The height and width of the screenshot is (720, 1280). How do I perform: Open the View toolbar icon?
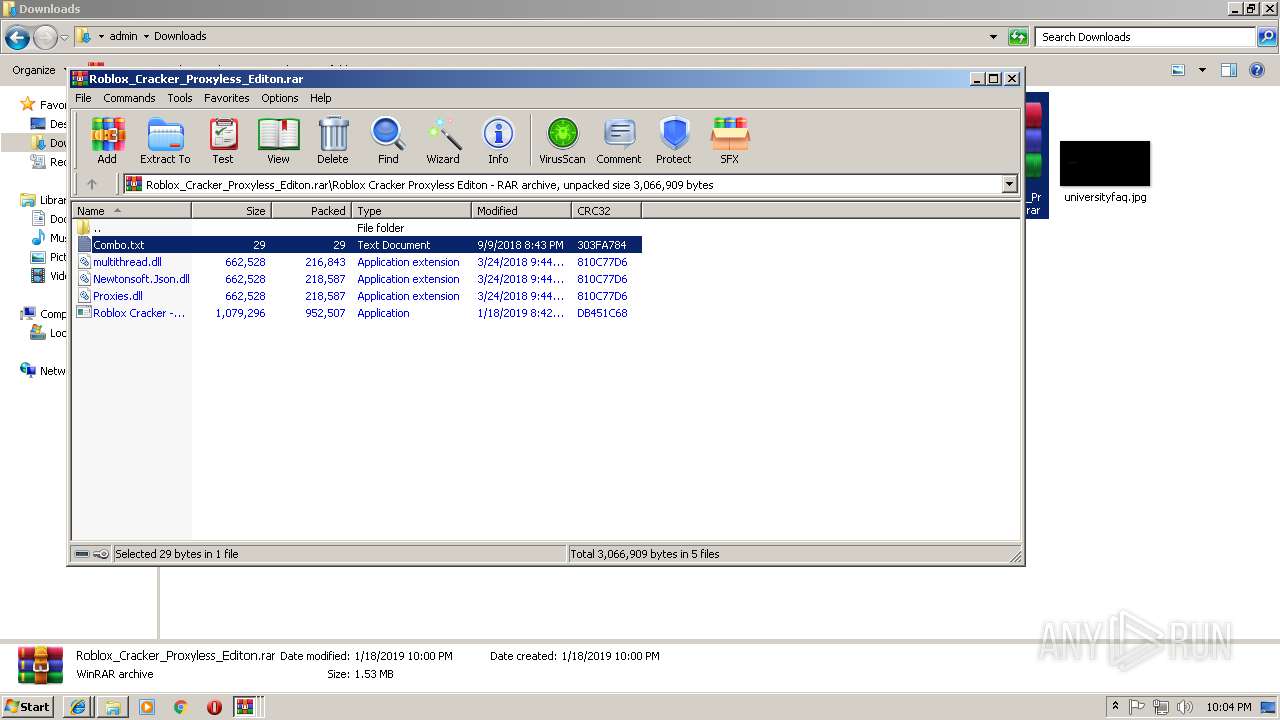tap(278, 141)
